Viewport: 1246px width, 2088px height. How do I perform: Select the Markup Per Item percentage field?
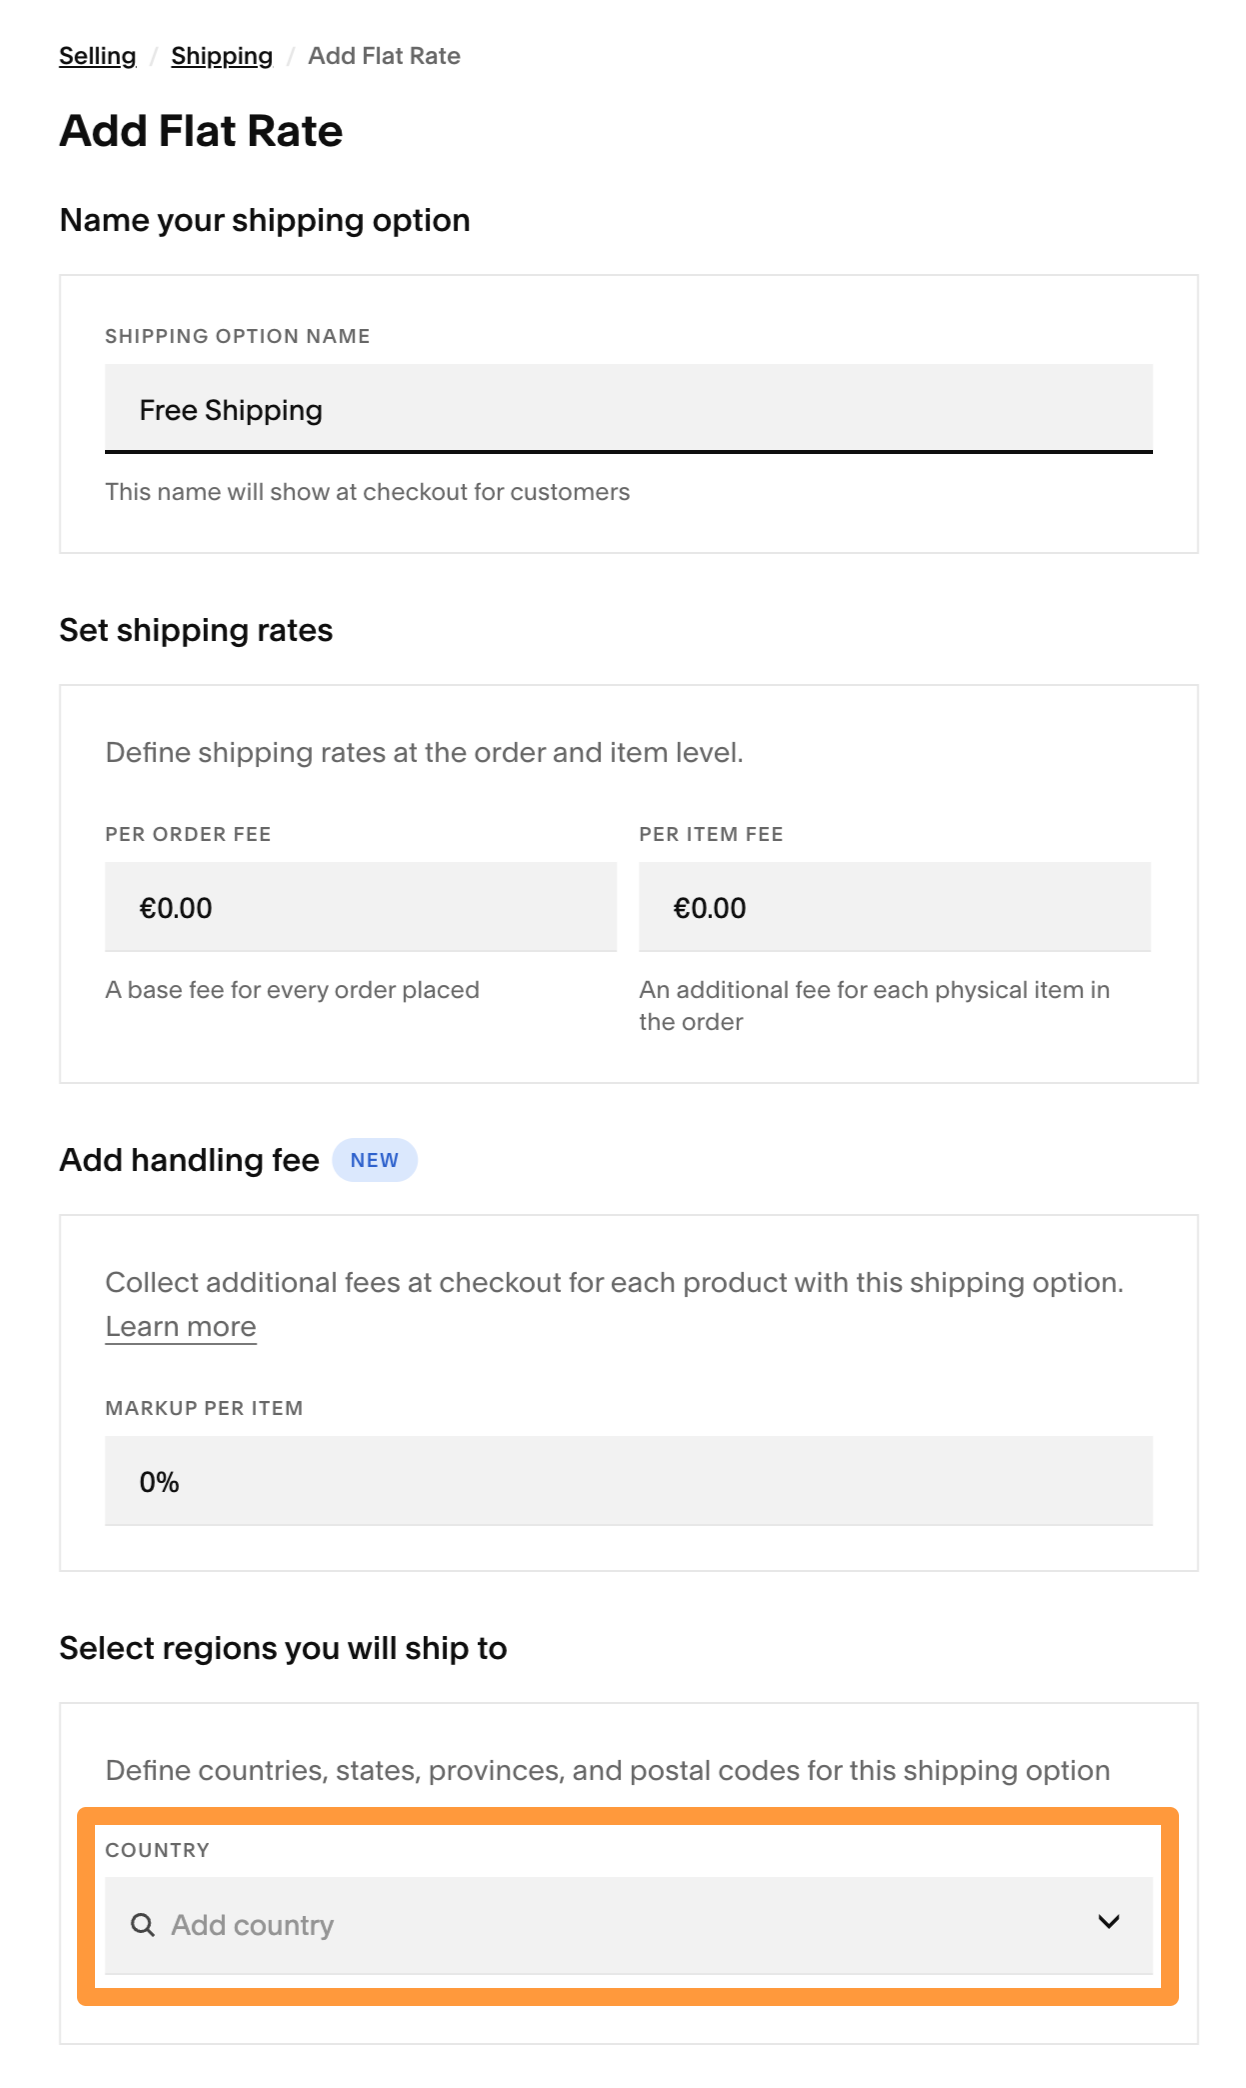click(x=628, y=1481)
